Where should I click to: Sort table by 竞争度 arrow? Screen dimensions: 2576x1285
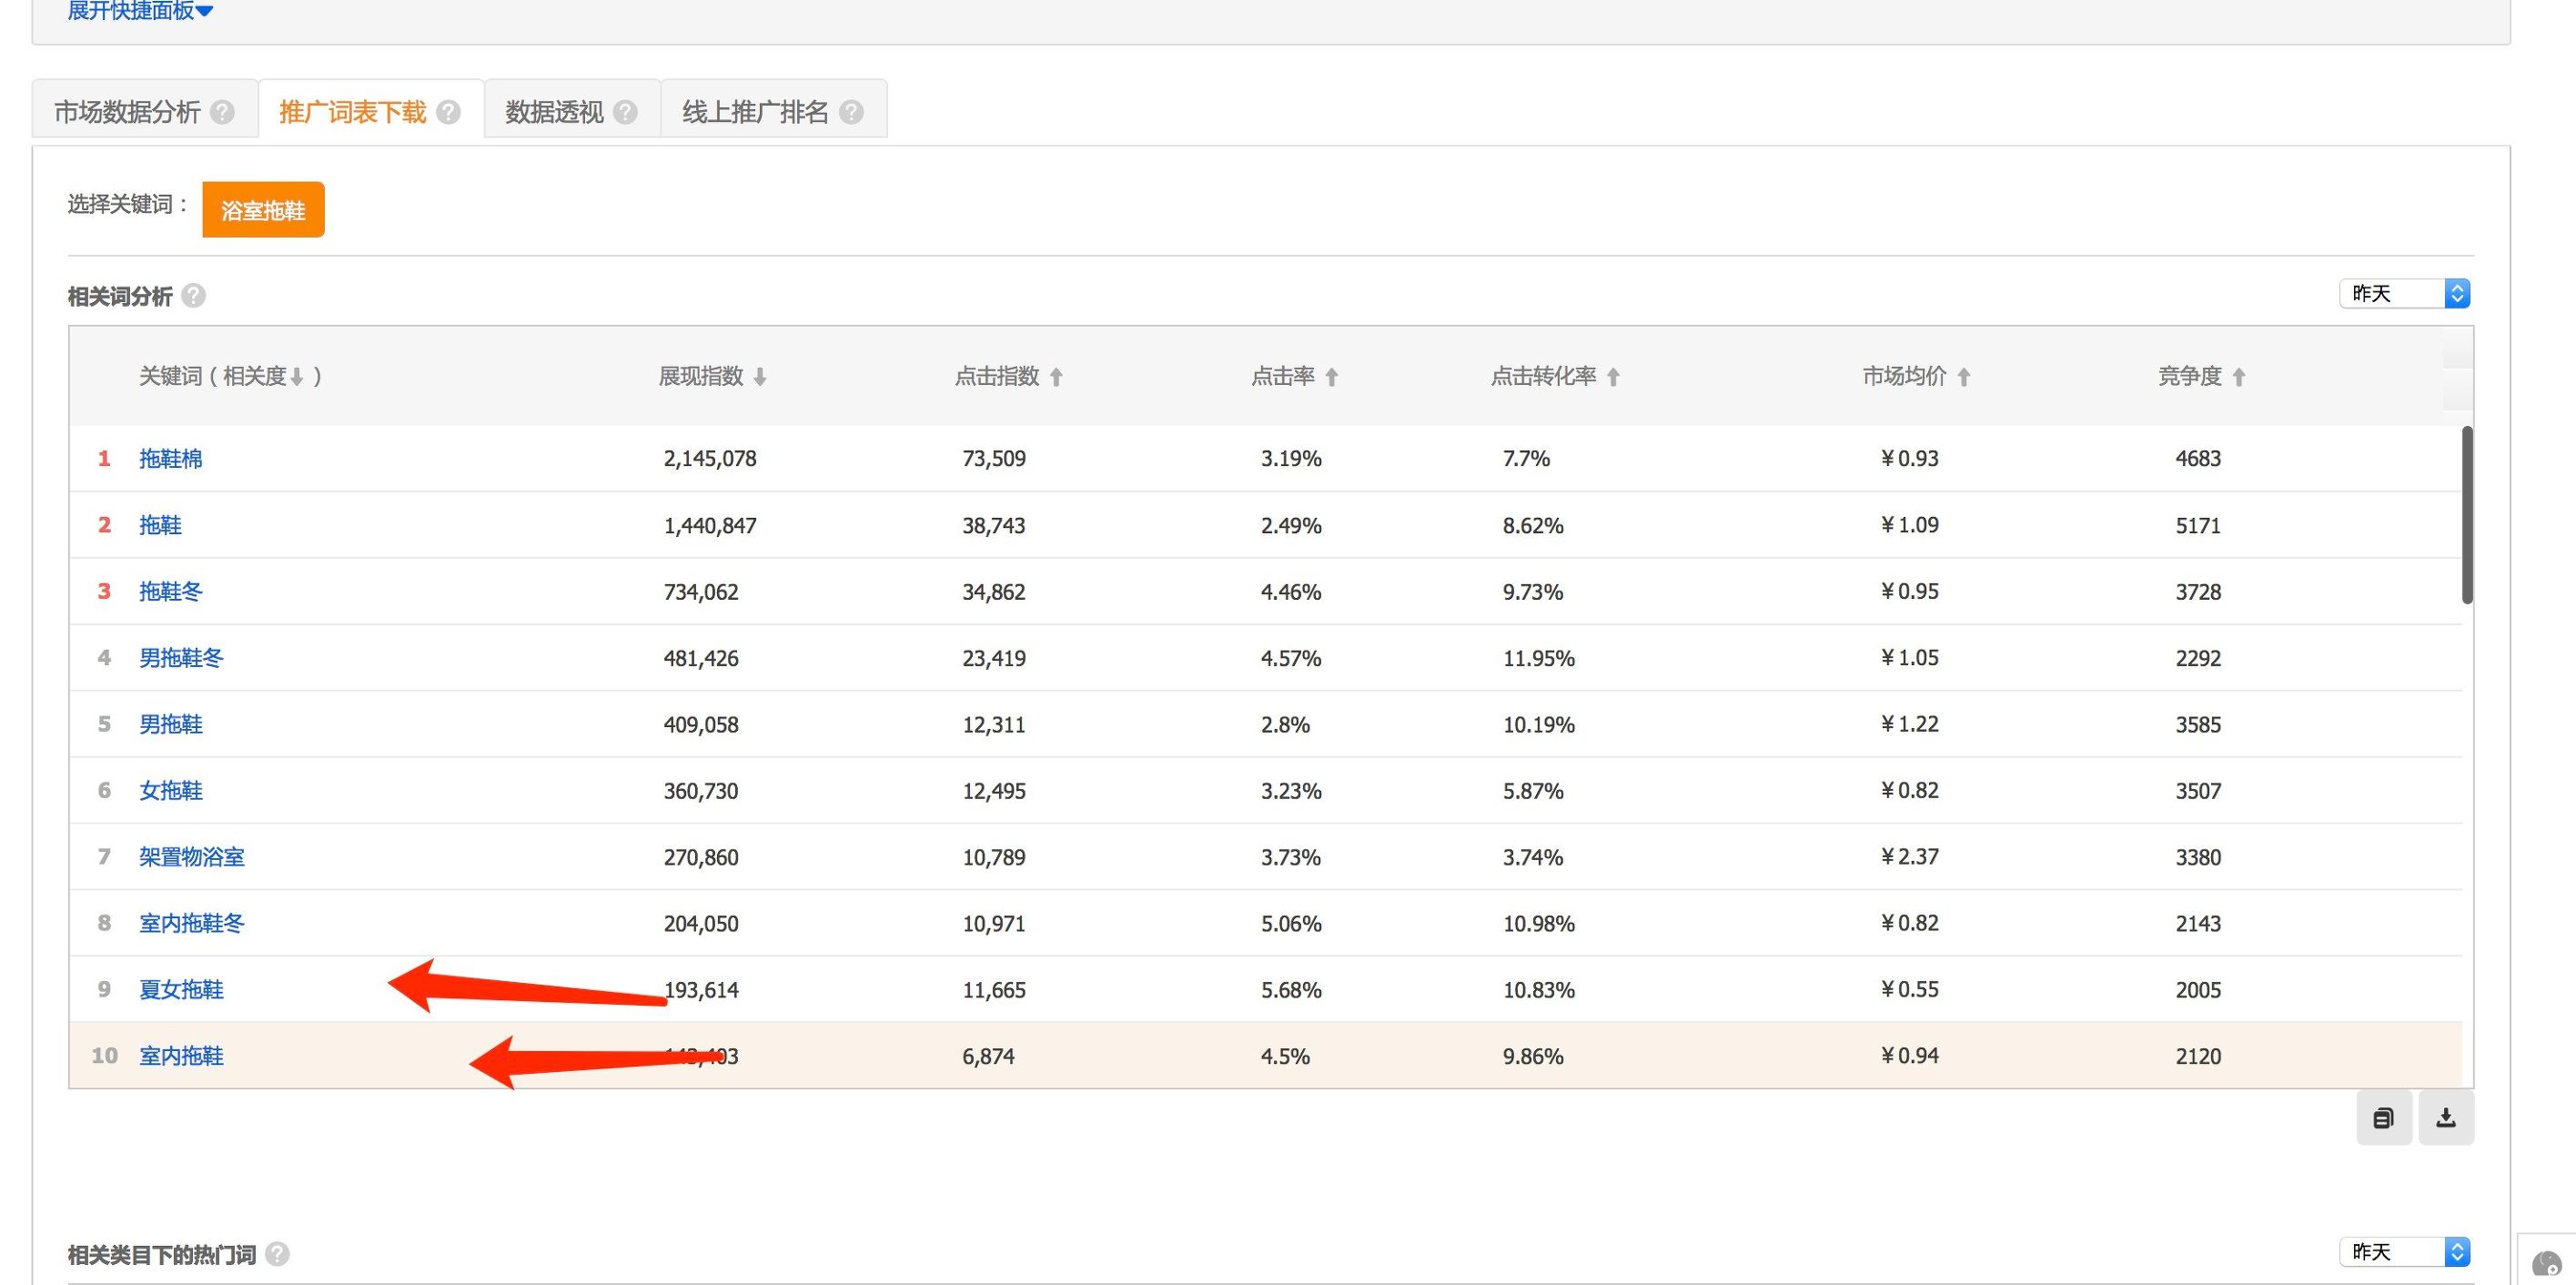2239,377
